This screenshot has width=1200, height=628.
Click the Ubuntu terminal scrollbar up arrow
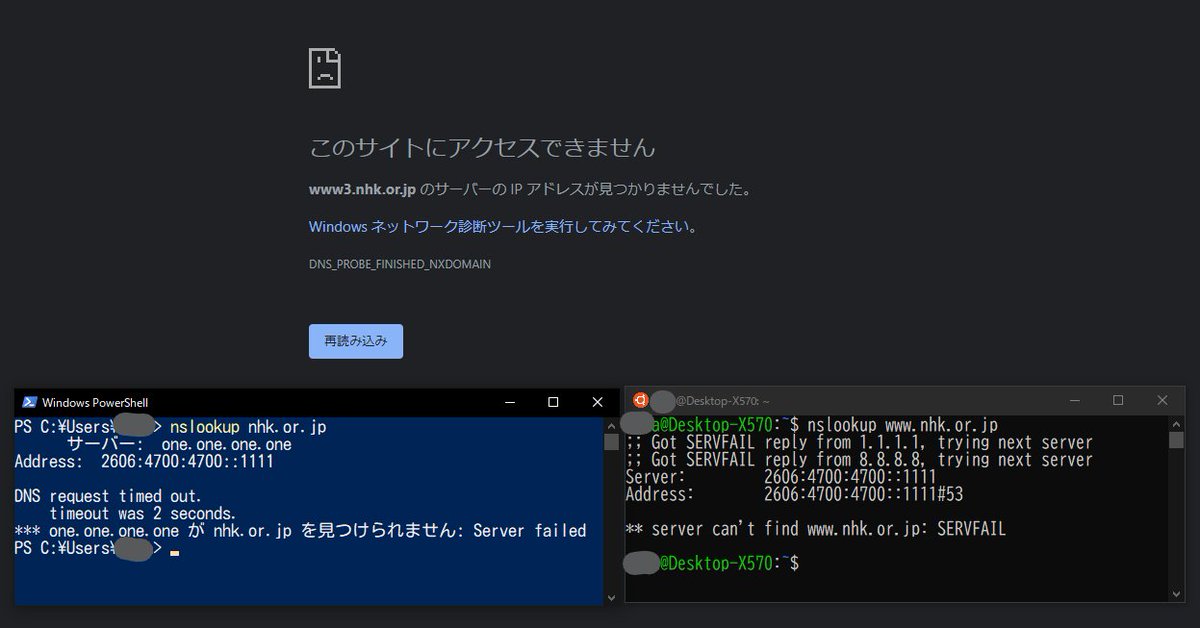[1176, 423]
